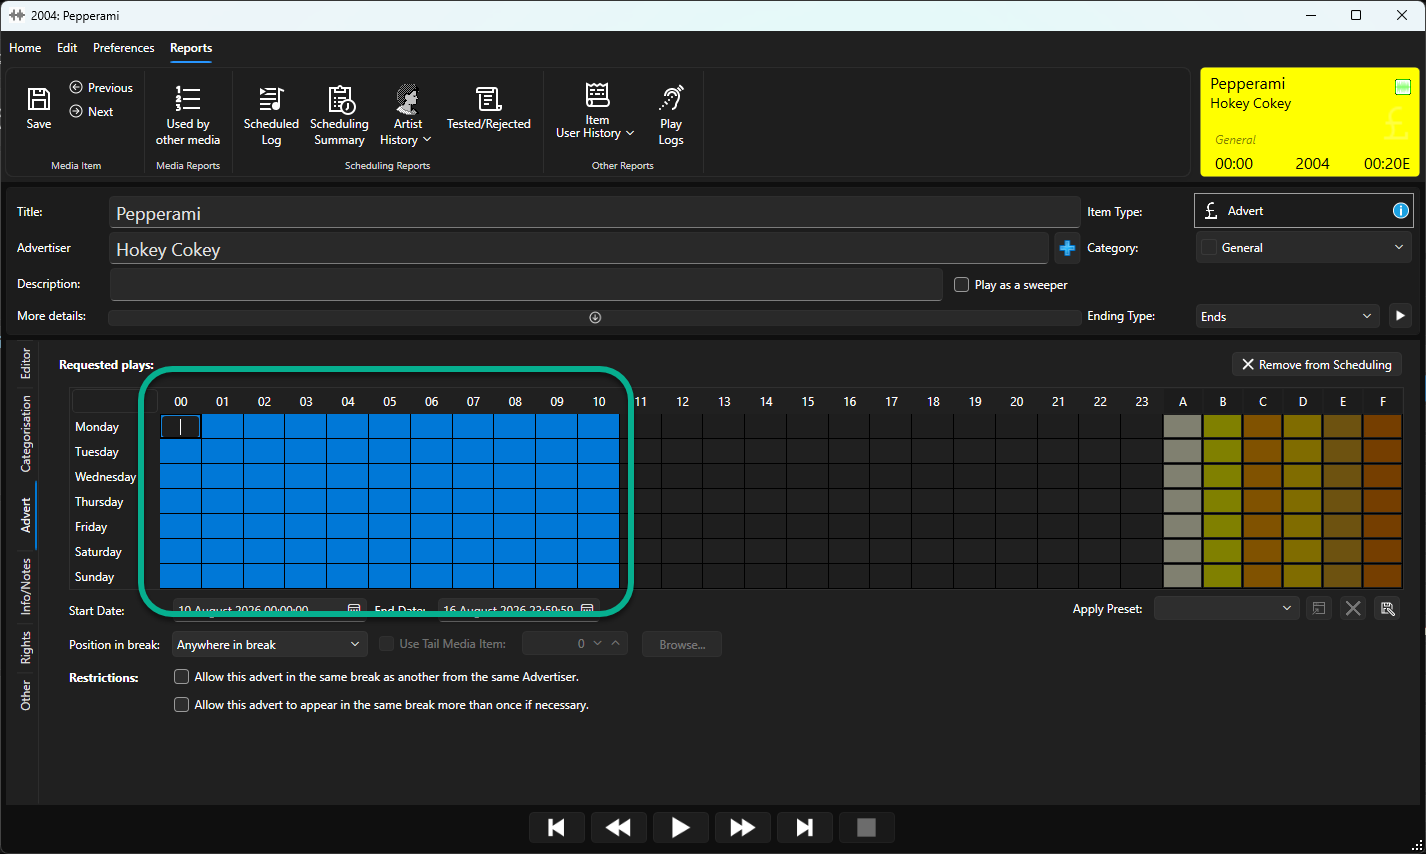
Task: Click the blue plus add advertiser icon
Action: pyautogui.click(x=1067, y=248)
